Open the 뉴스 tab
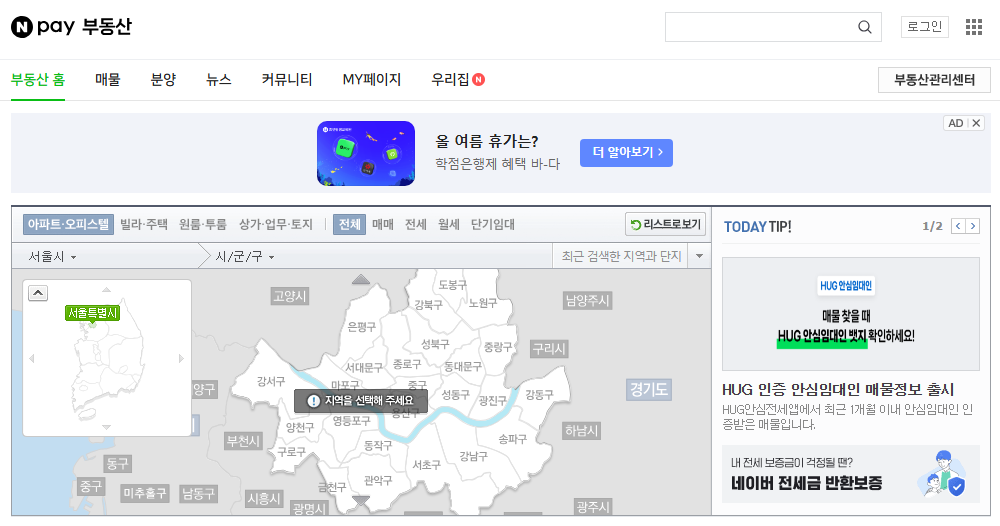1000x526 pixels. [218, 80]
